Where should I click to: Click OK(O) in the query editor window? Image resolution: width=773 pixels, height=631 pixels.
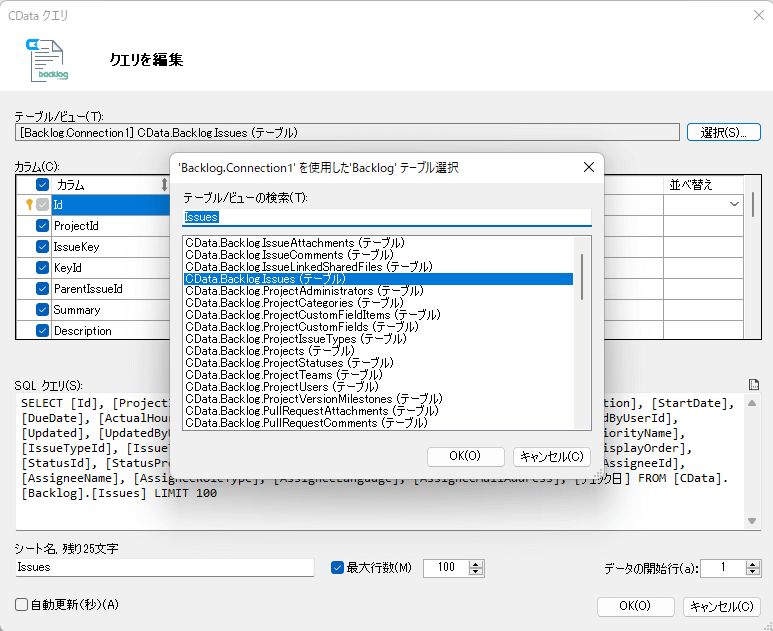tap(635, 606)
